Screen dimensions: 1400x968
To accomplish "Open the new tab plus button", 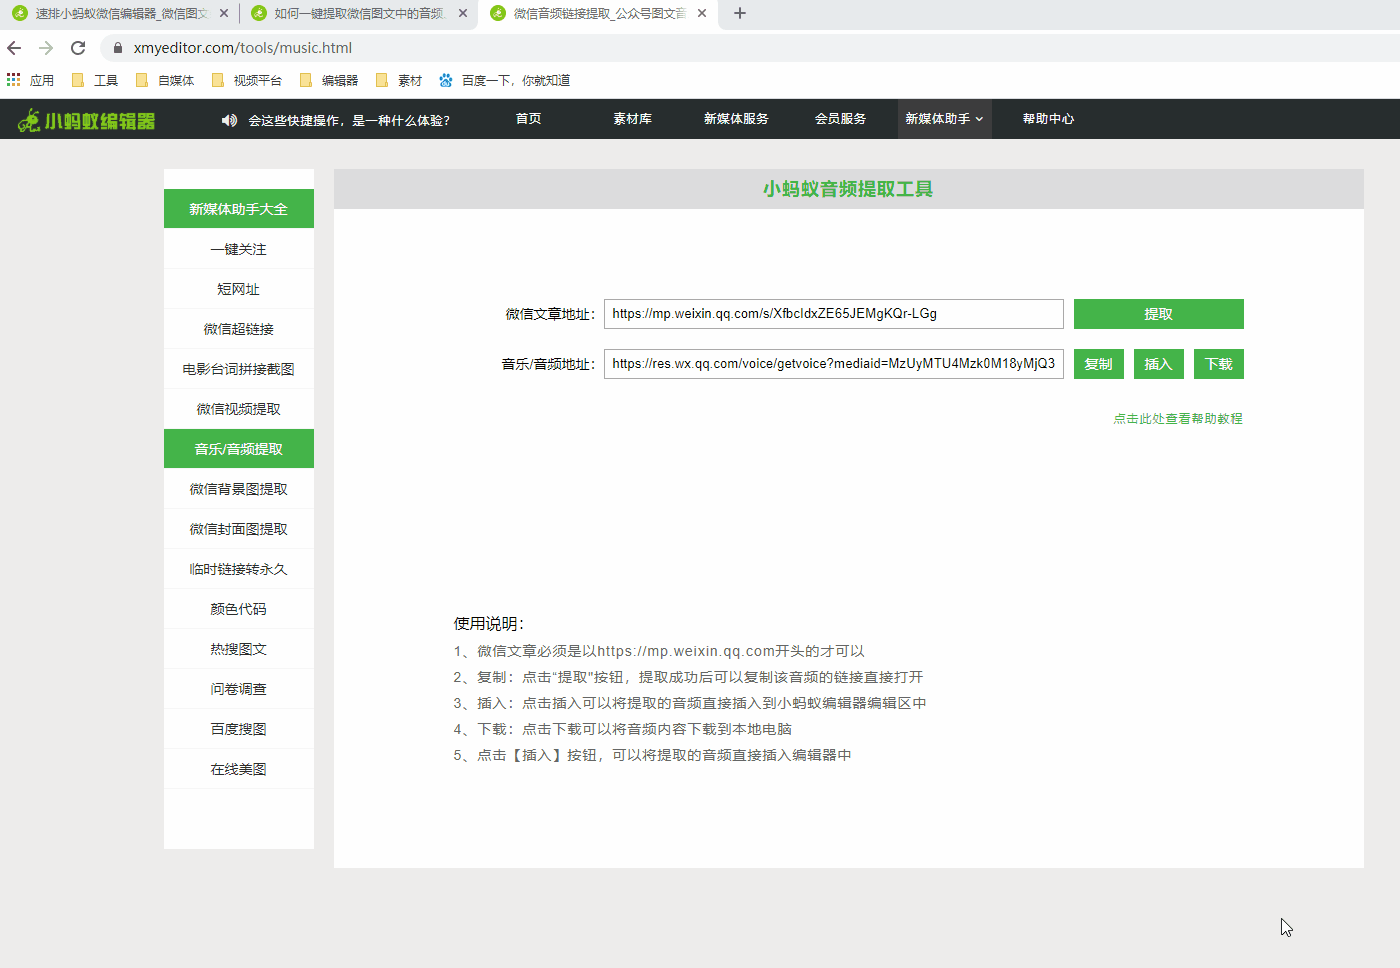I will point(740,13).
